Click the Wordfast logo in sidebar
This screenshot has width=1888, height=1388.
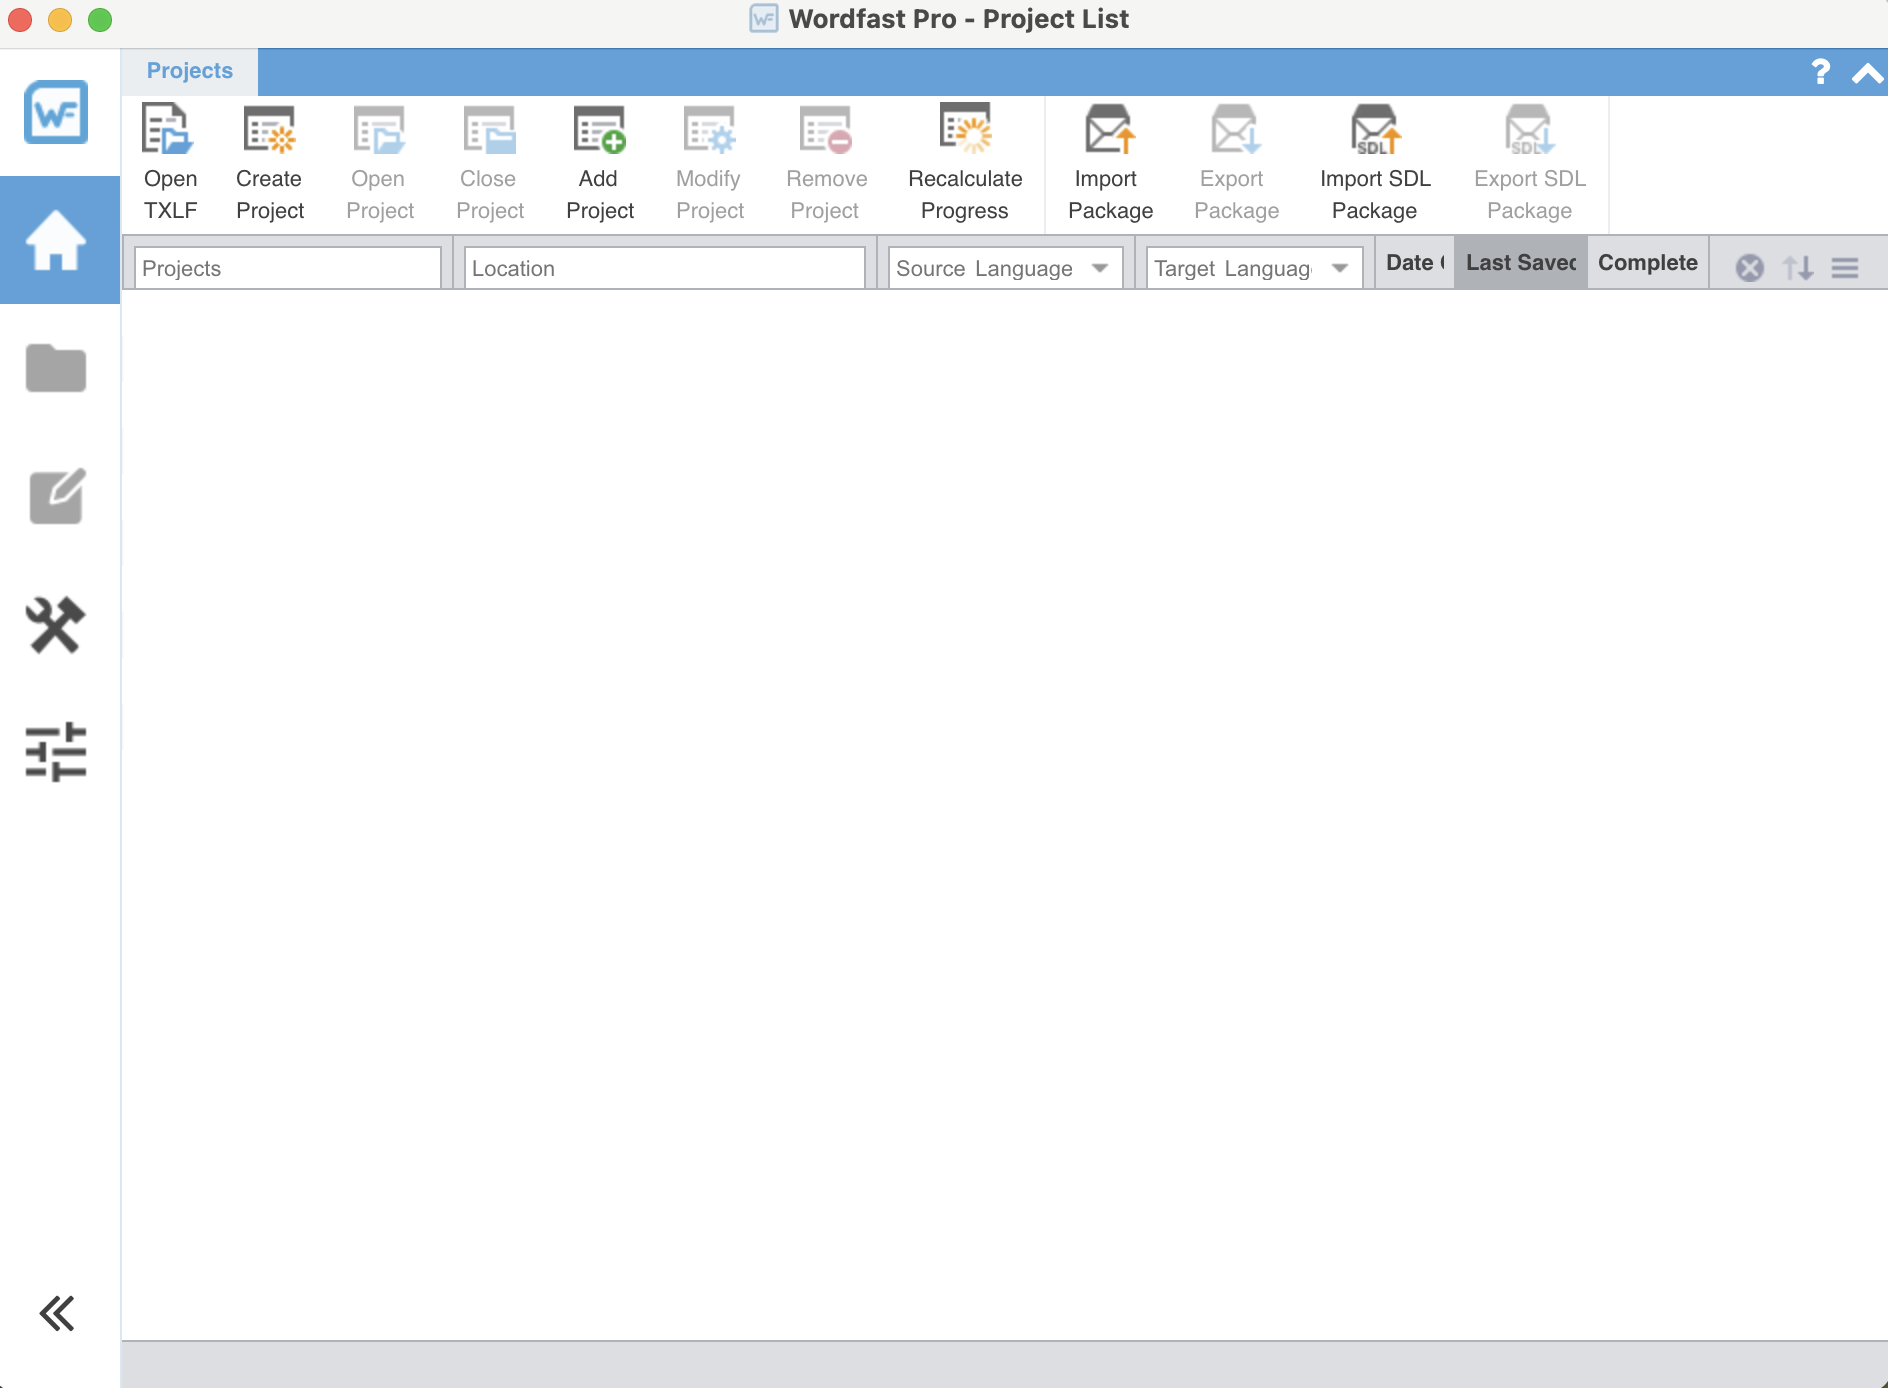click(x=56, y=112)
